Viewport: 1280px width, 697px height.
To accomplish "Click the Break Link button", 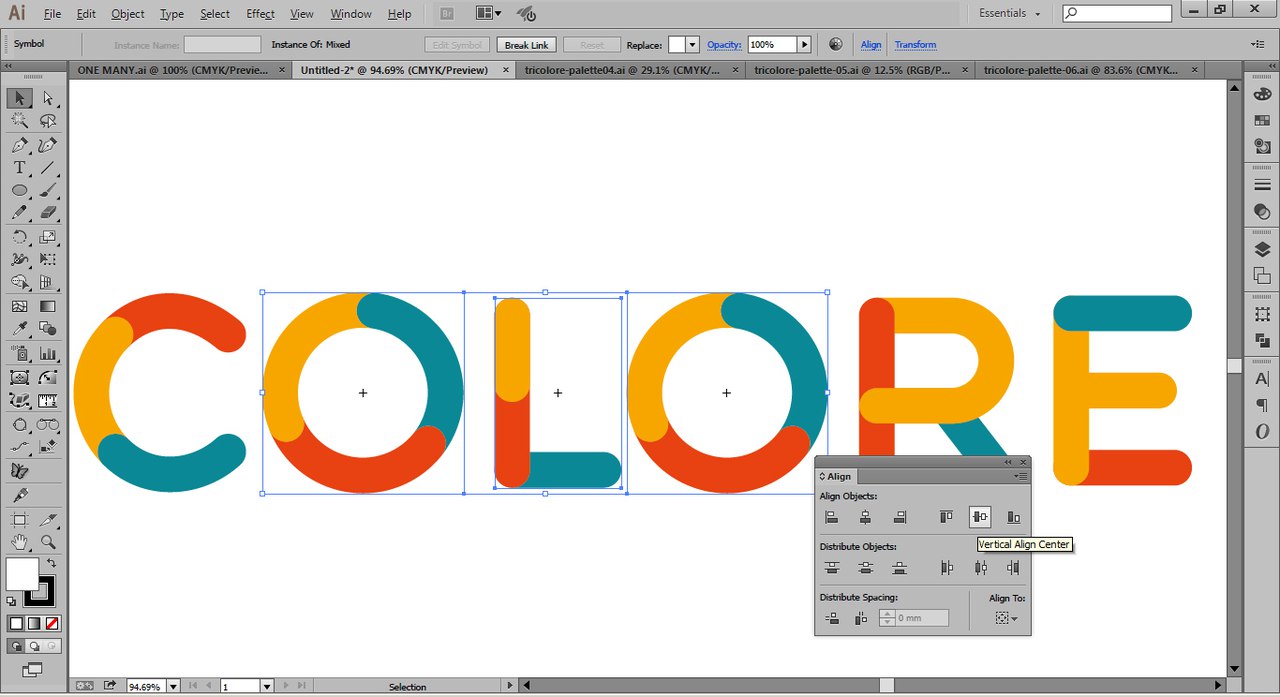I will [x=526, y=45].
